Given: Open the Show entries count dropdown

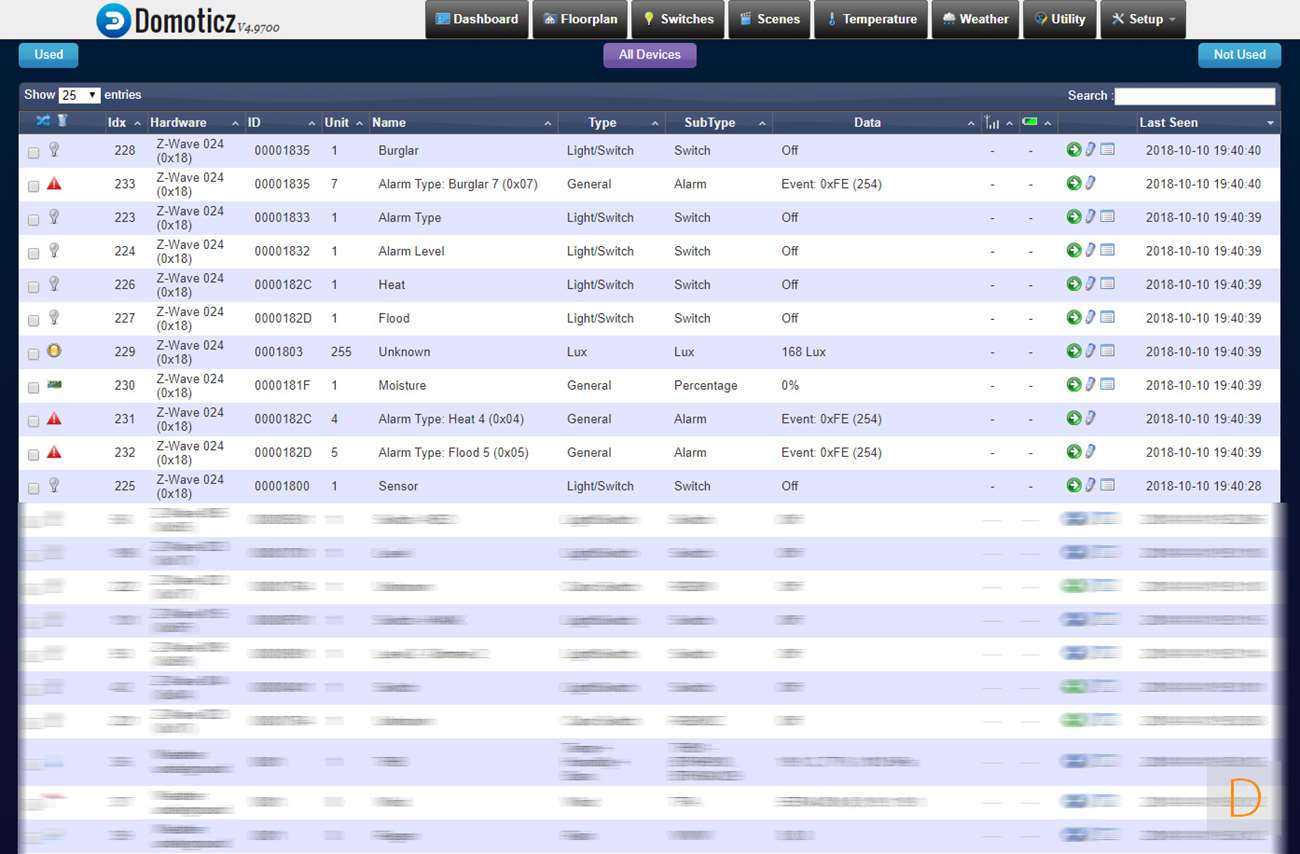Looking at the screenshot, I should tap(79, 95).
